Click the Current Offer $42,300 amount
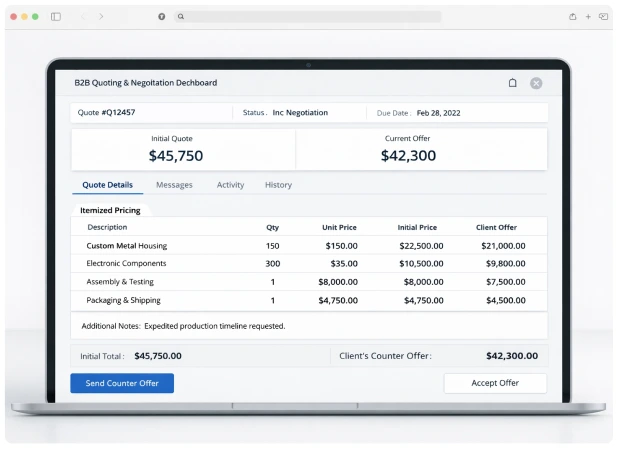618x449 pixels. point(408,156)
